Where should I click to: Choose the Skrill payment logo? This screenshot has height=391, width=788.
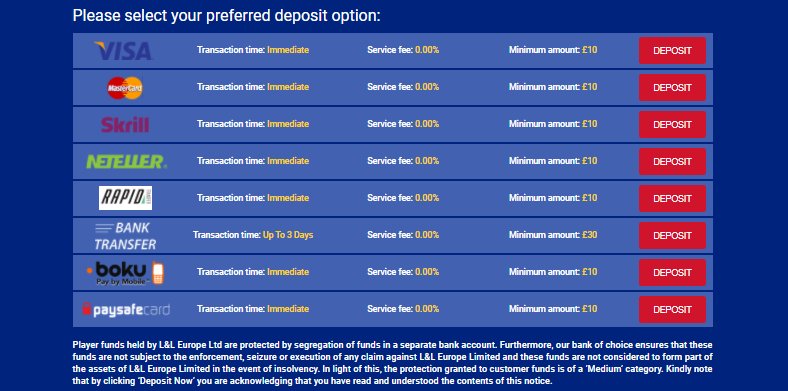tap(125, 124)
